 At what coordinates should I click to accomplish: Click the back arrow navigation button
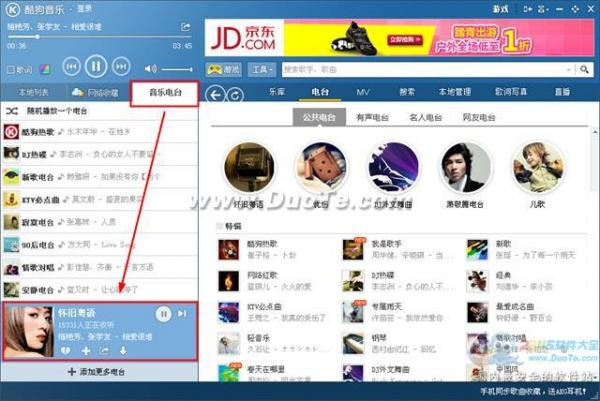pos(214,93)
